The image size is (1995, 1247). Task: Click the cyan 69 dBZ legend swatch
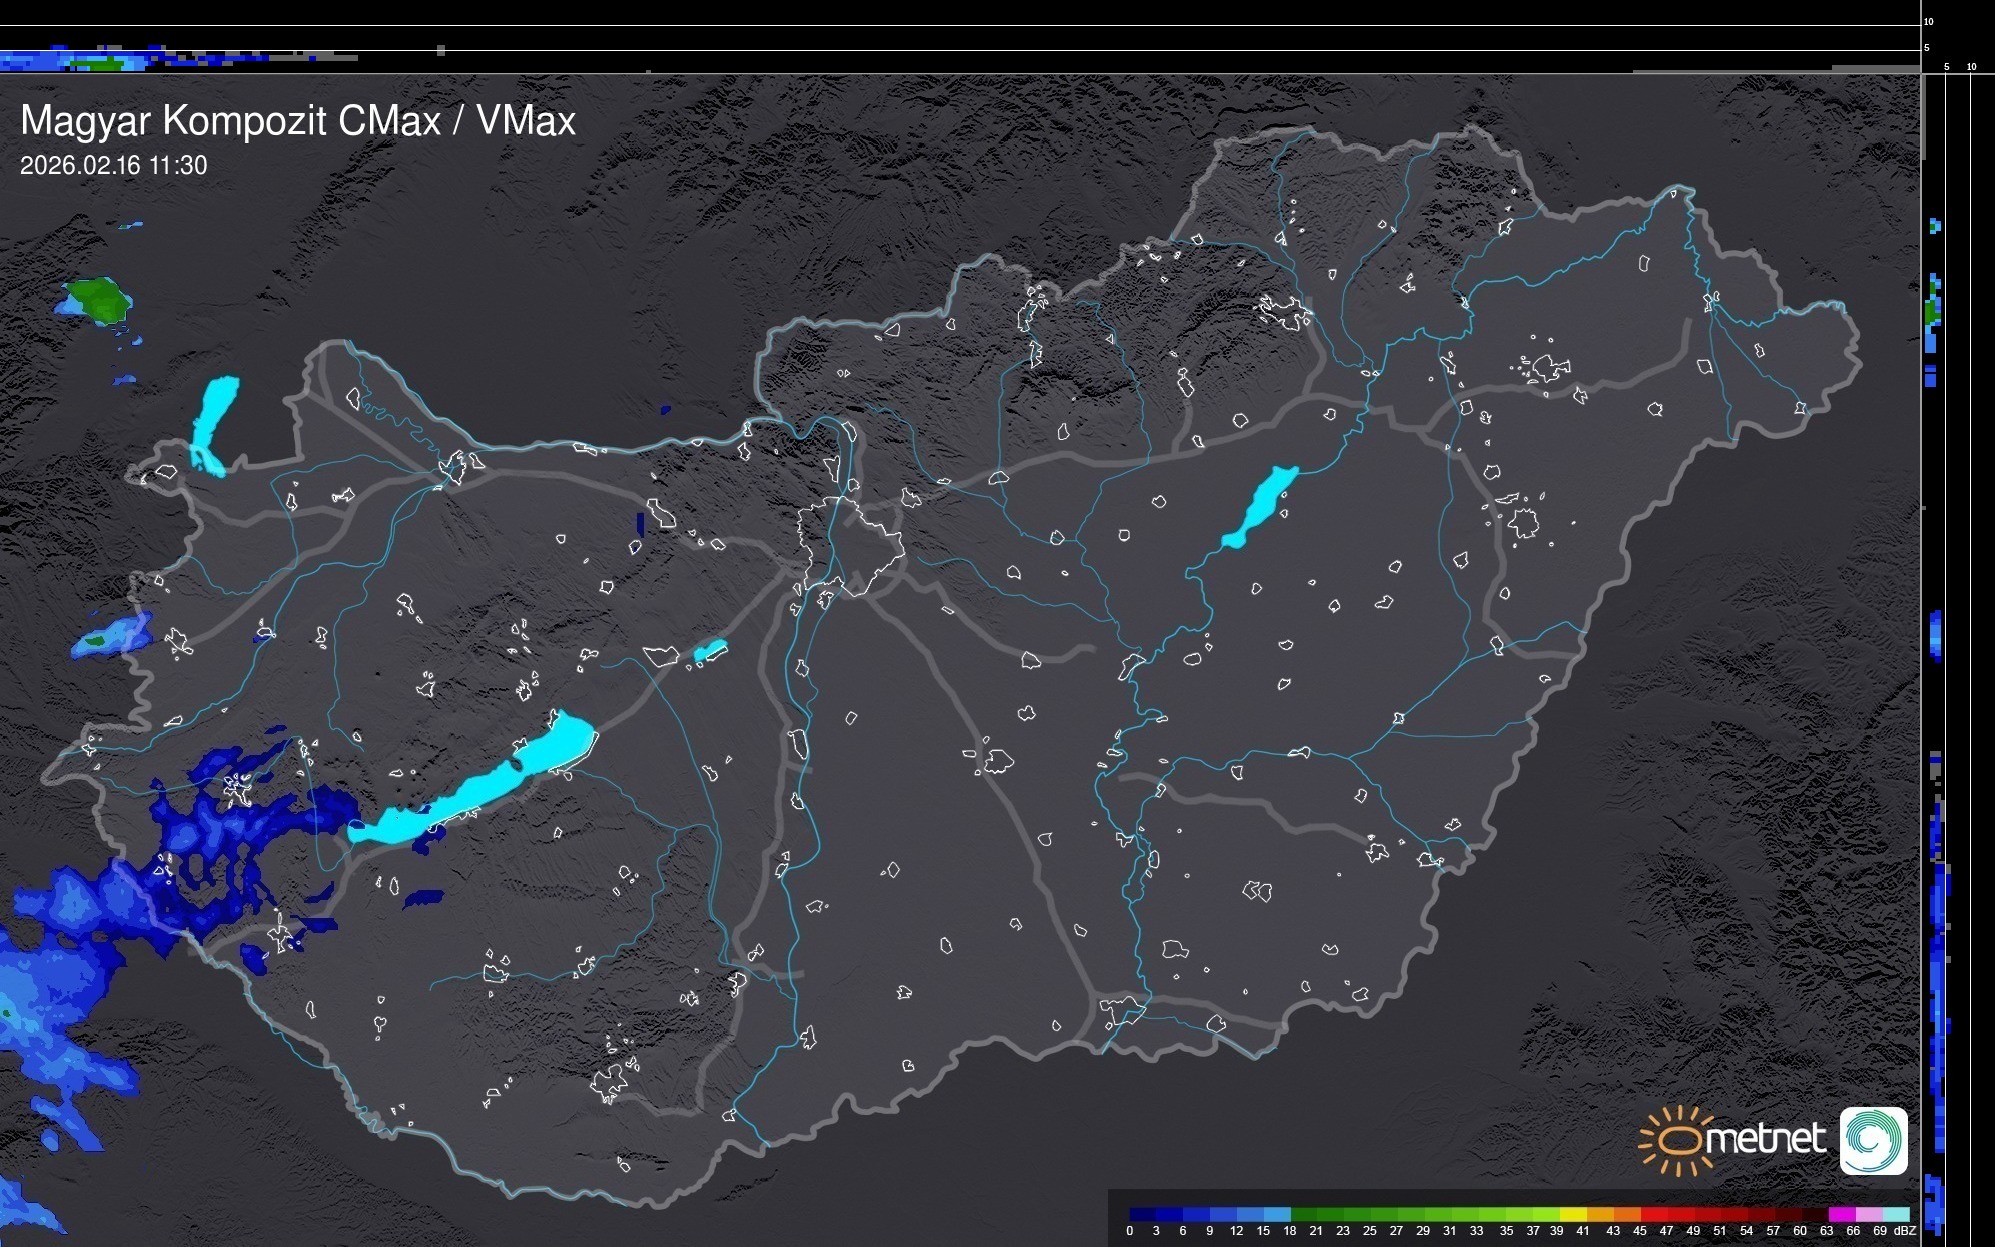click(x=1894, y=1214)
